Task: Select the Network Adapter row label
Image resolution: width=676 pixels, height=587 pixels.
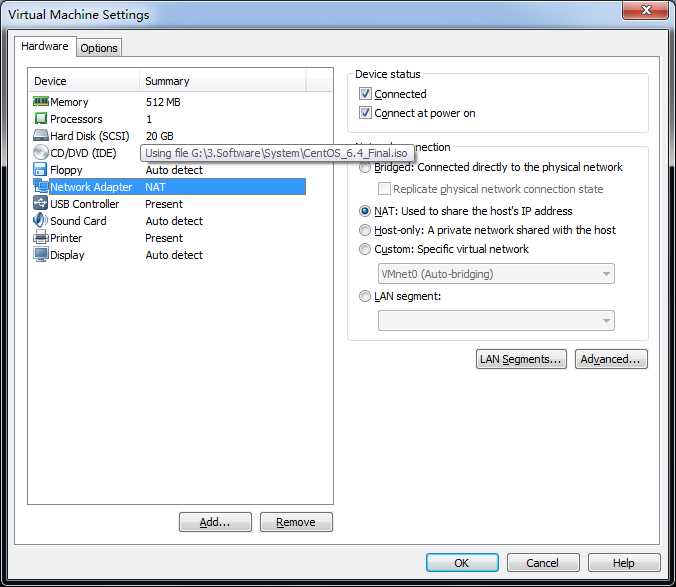Action: point(91,187)
